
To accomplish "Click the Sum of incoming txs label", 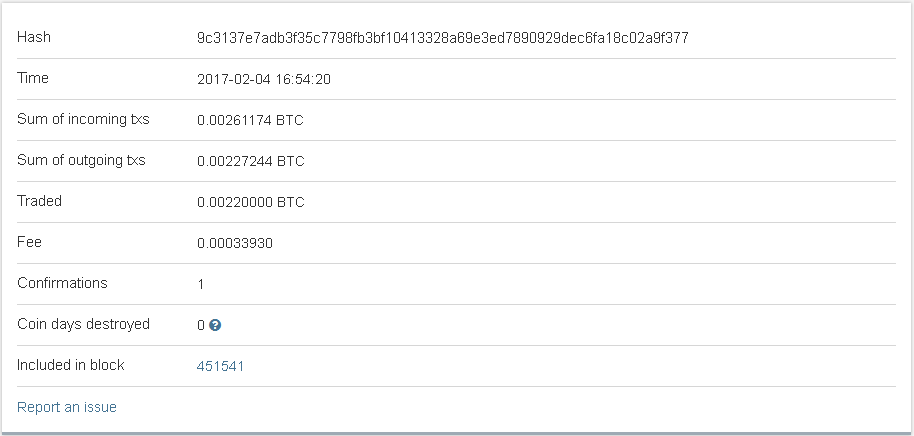I will pos(83,119).
